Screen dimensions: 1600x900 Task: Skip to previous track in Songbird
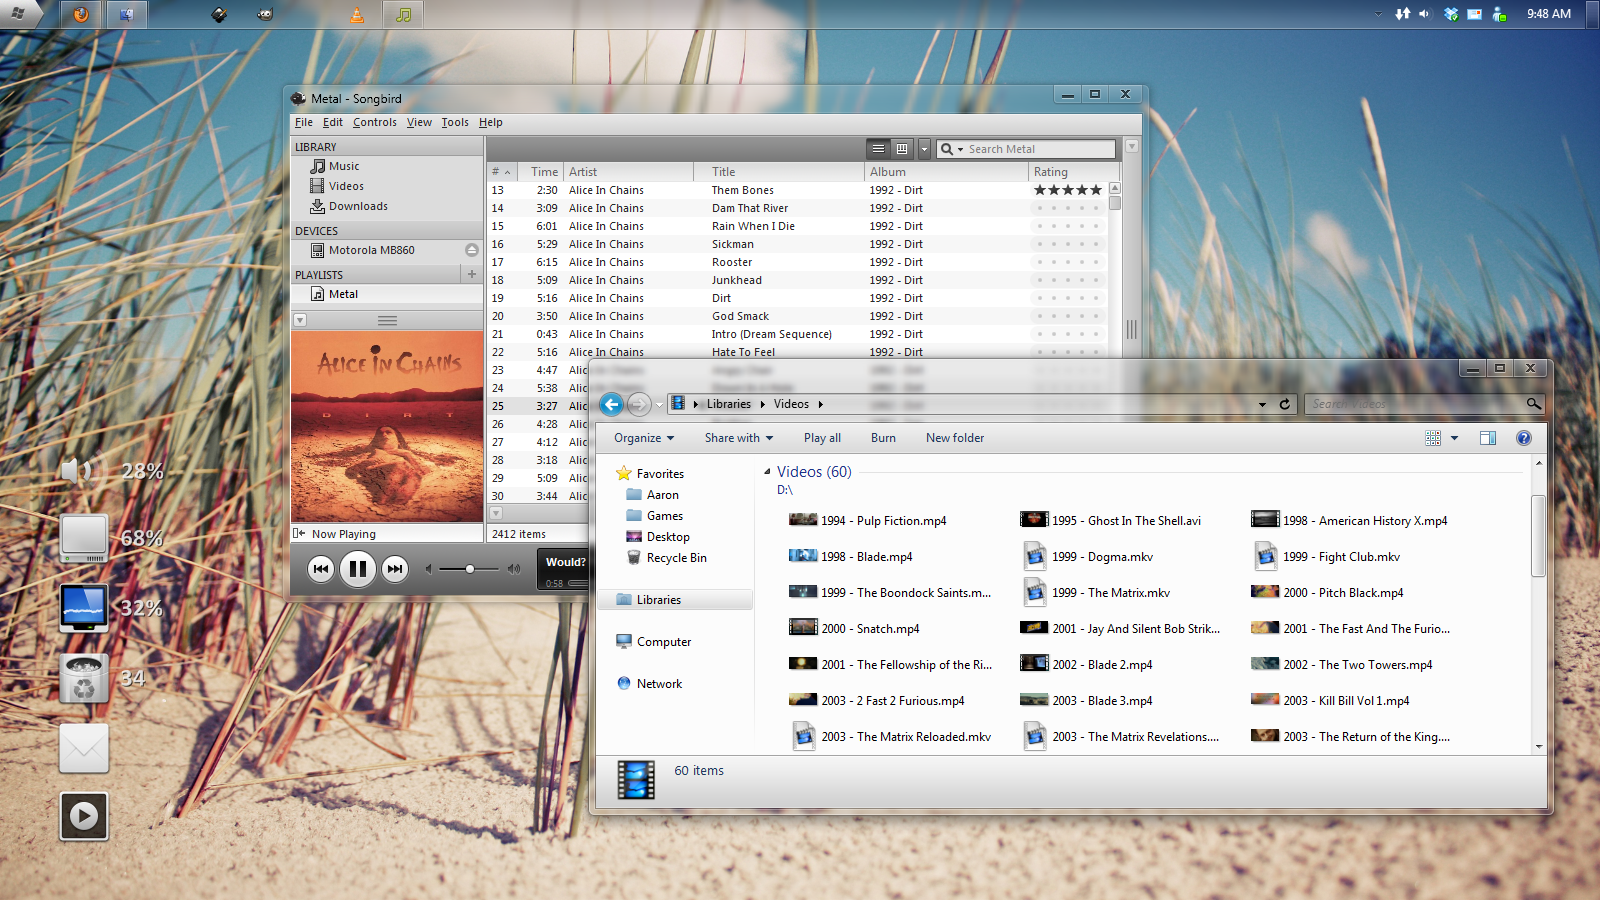click(320, 569)
